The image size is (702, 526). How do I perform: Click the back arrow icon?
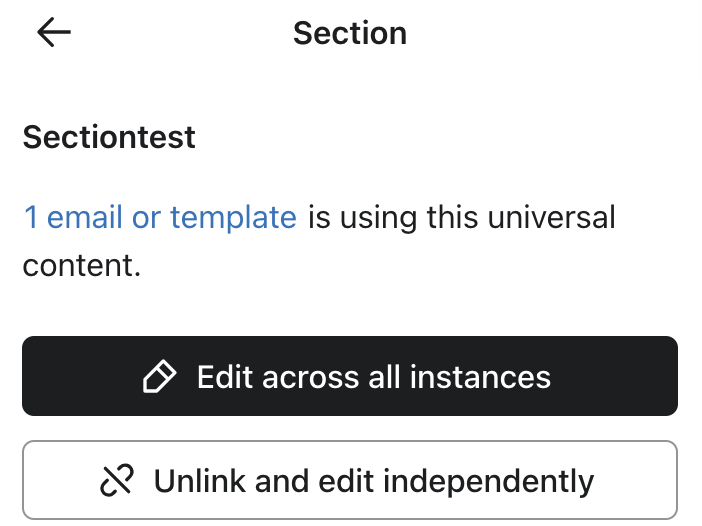[54, 33]
